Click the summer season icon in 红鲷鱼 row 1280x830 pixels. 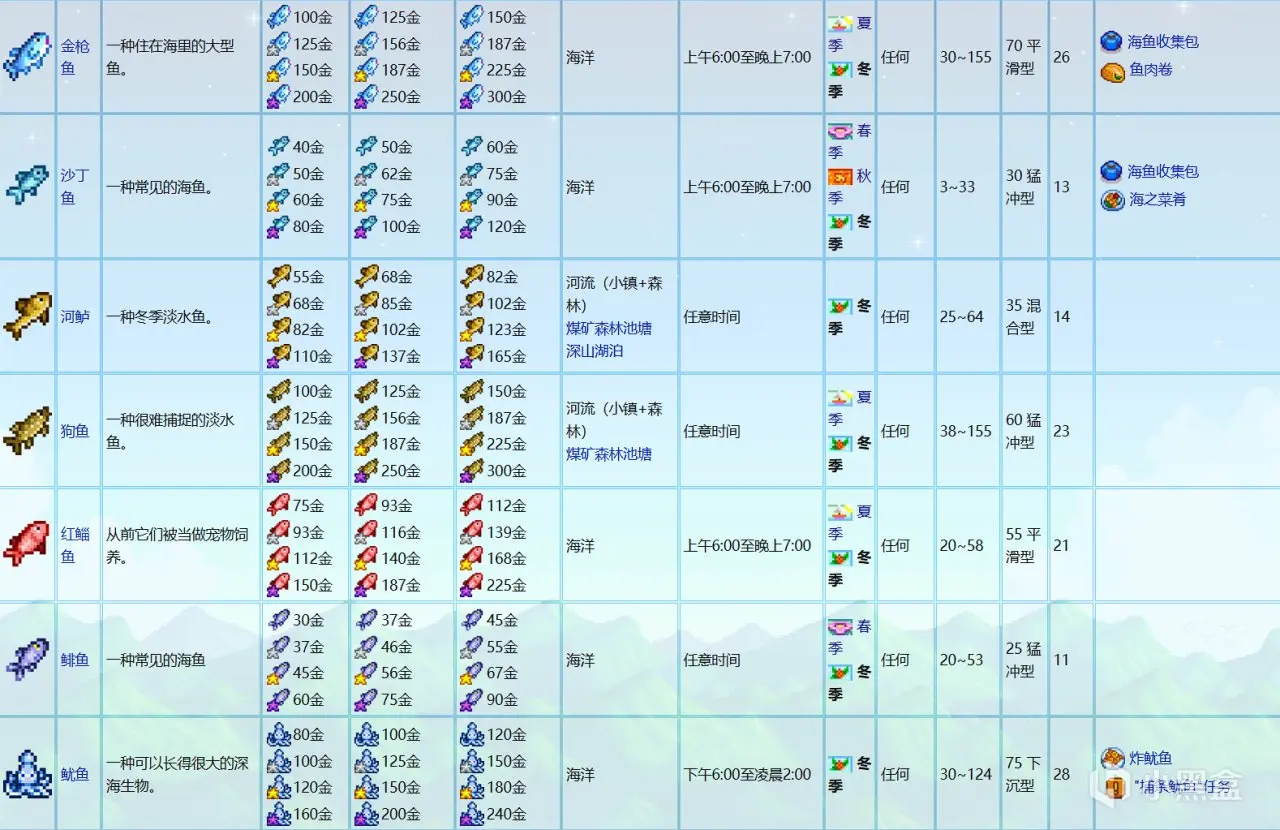(x=840, y=512)
